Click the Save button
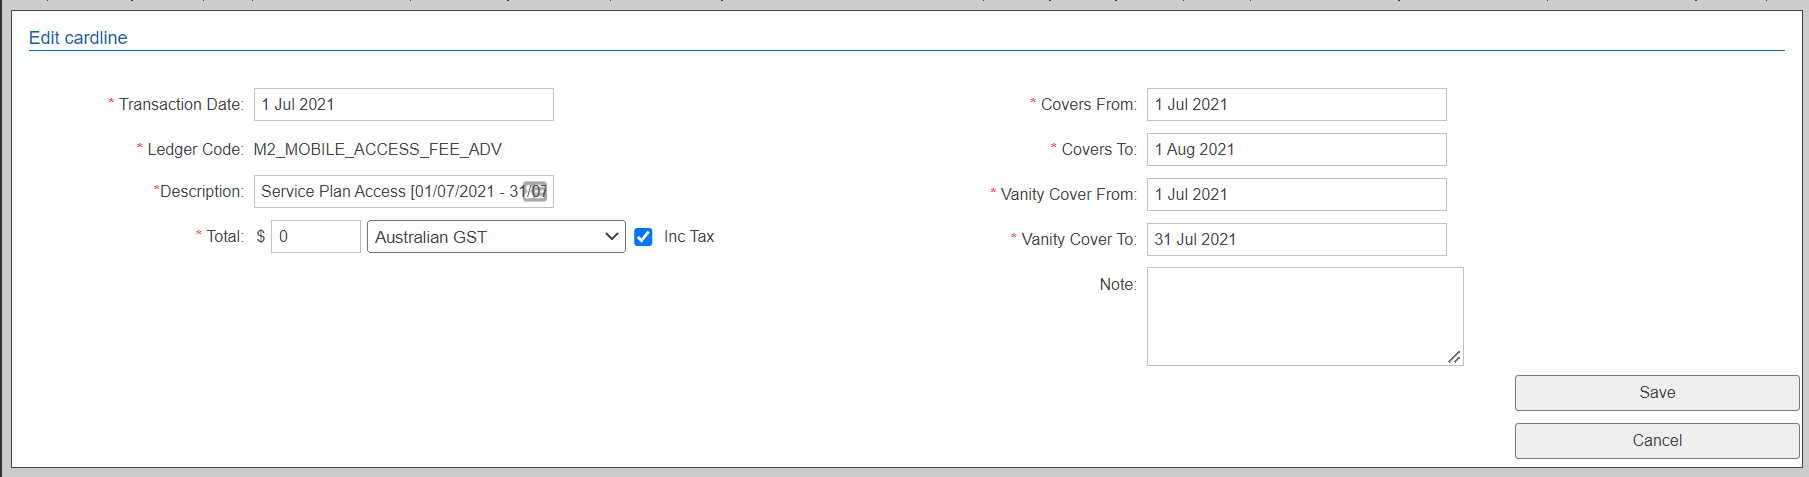This screenshot has width=1809, height=477. coord(1656,393)
